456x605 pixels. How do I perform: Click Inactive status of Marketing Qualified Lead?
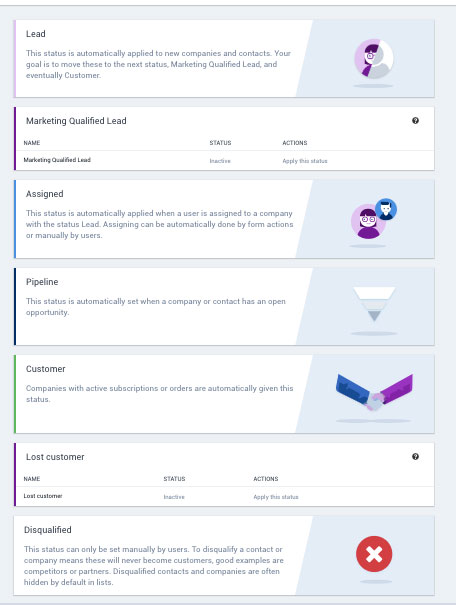[220, 161]
